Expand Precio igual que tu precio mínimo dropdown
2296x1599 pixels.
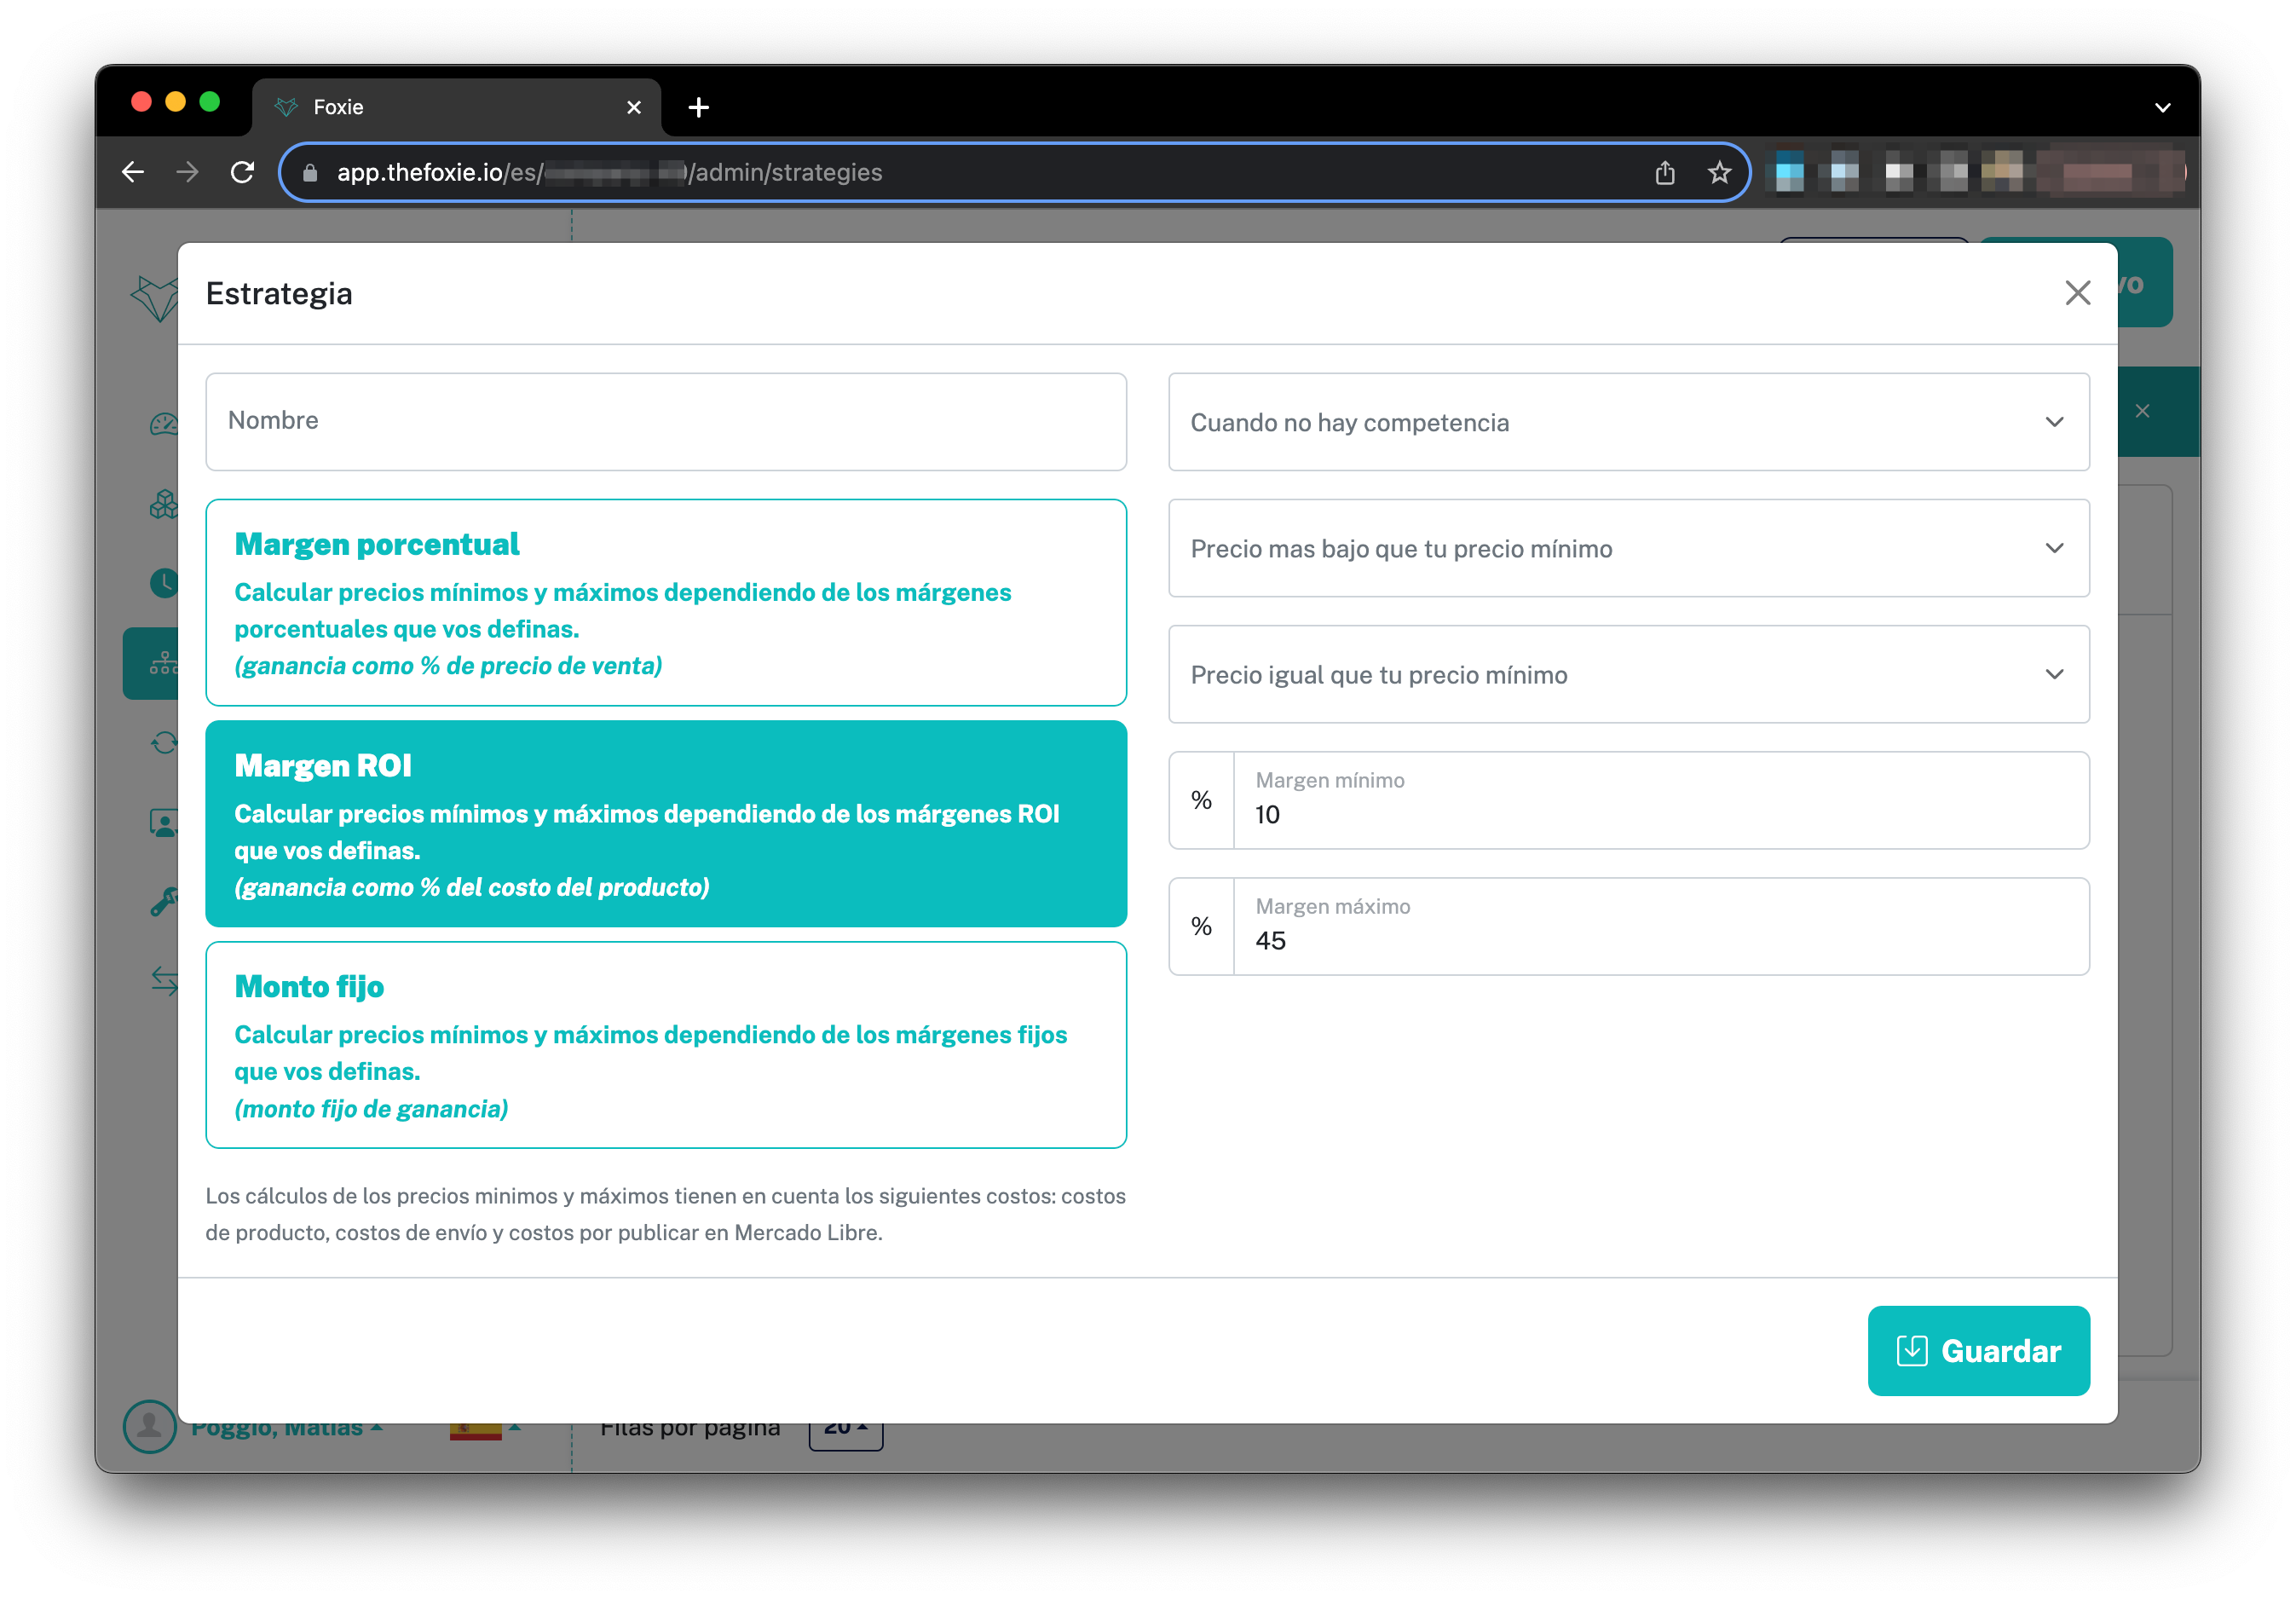tap(1628, 674)
